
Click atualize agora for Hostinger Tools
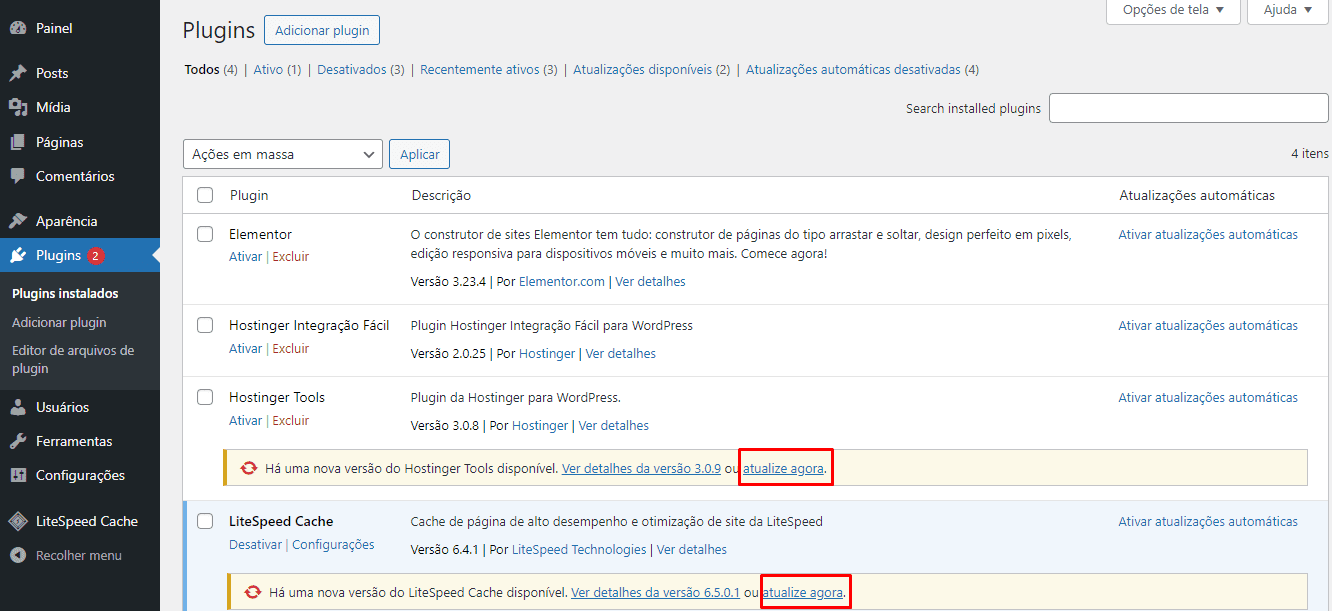pos(783,468)
